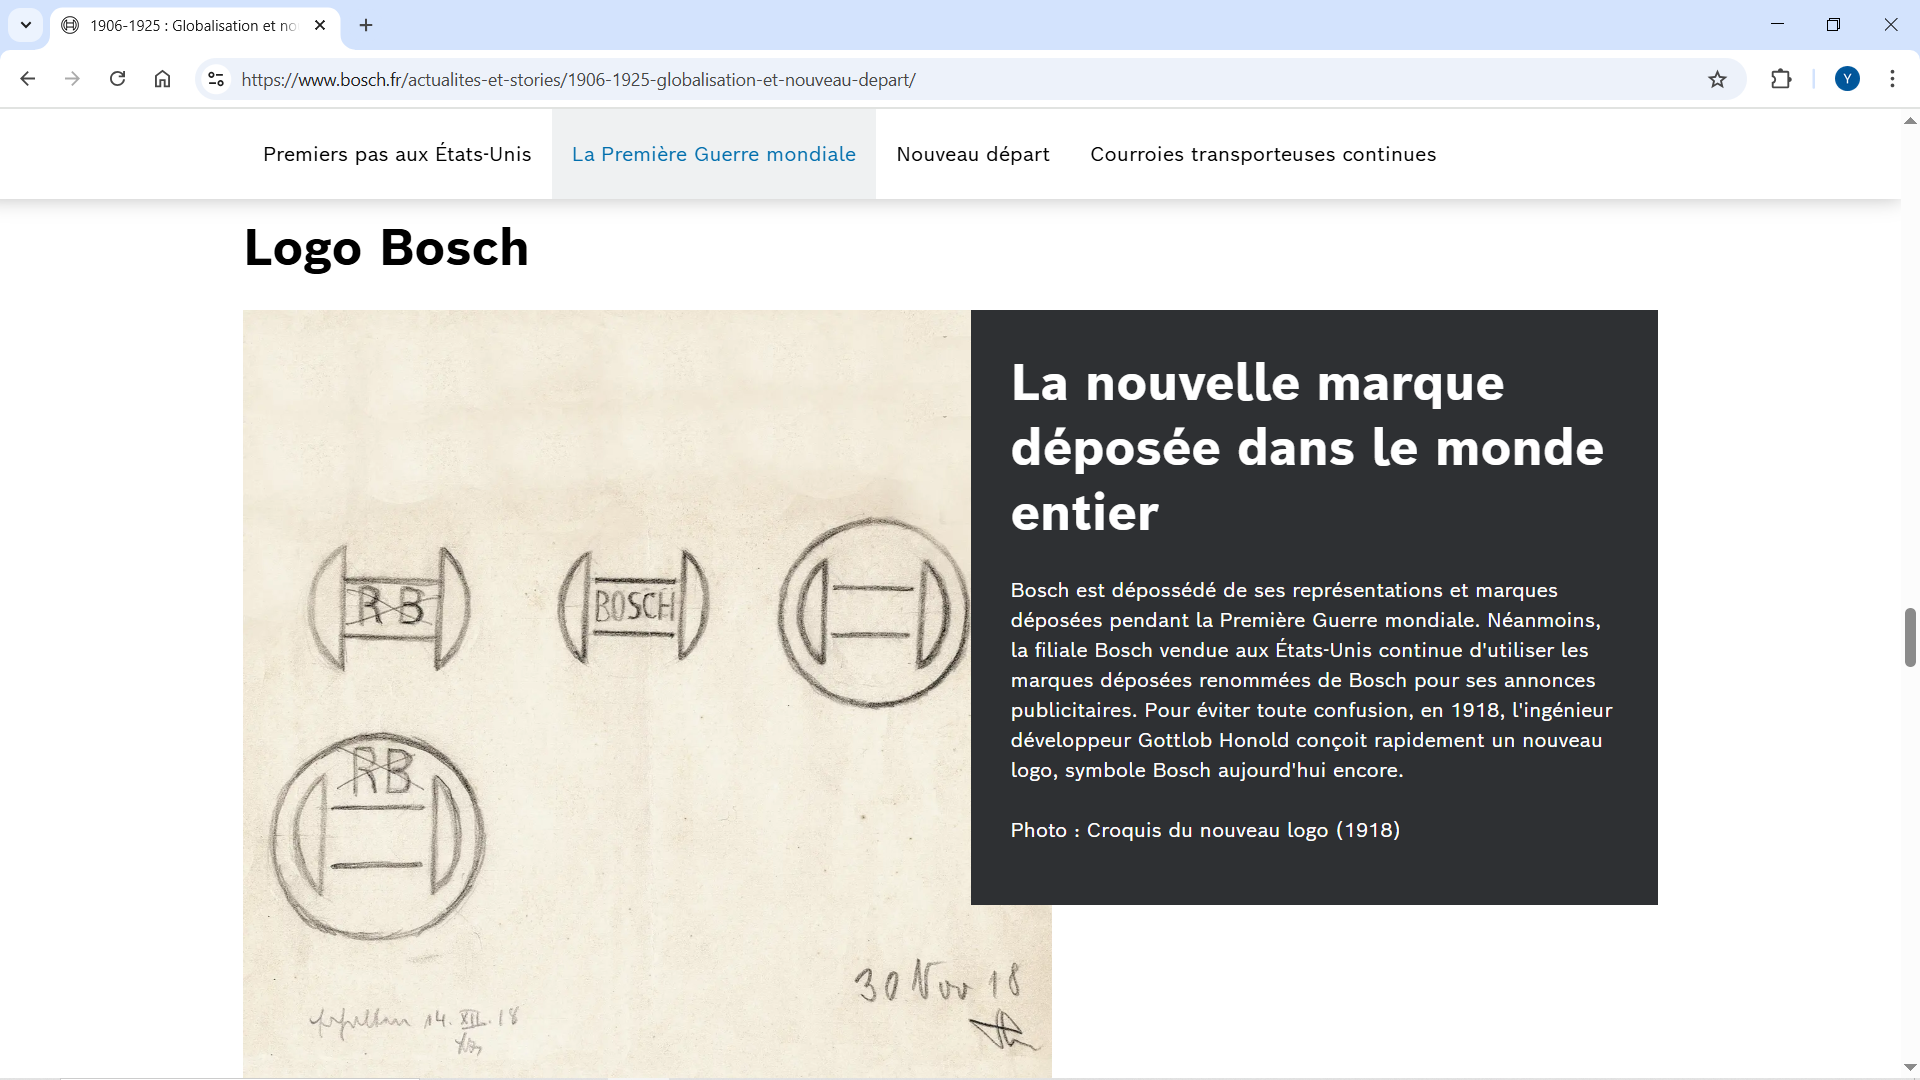Close the 1906-1925 Globalisation tab
Screen dimensions: 1920x1080
coord(320,25)
